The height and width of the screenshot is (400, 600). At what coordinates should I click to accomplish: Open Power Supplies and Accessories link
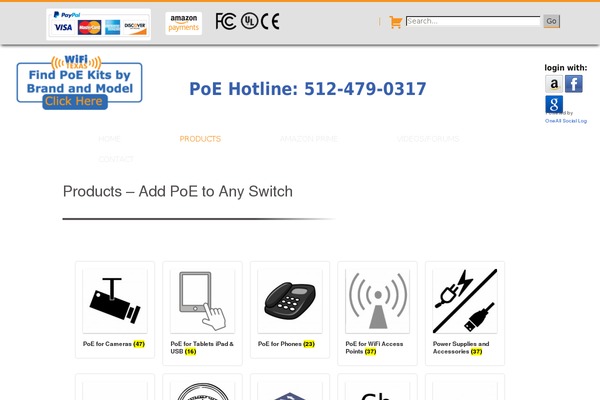461,348
